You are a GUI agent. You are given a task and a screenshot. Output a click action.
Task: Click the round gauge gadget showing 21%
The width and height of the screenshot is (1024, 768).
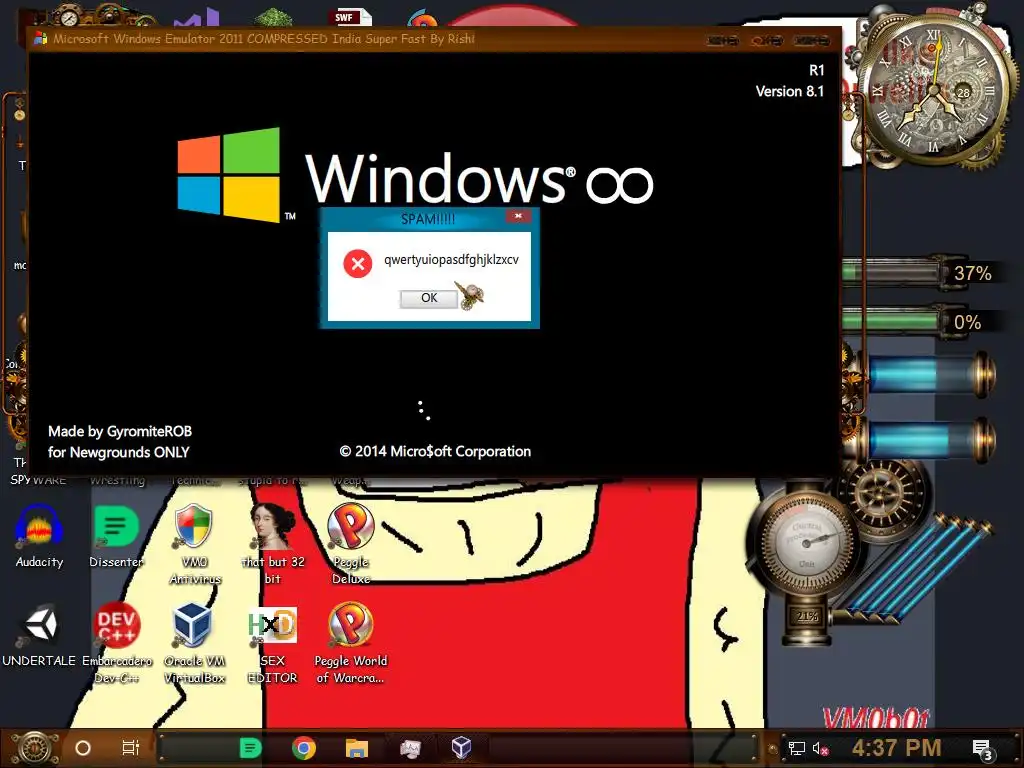[807, 545]
